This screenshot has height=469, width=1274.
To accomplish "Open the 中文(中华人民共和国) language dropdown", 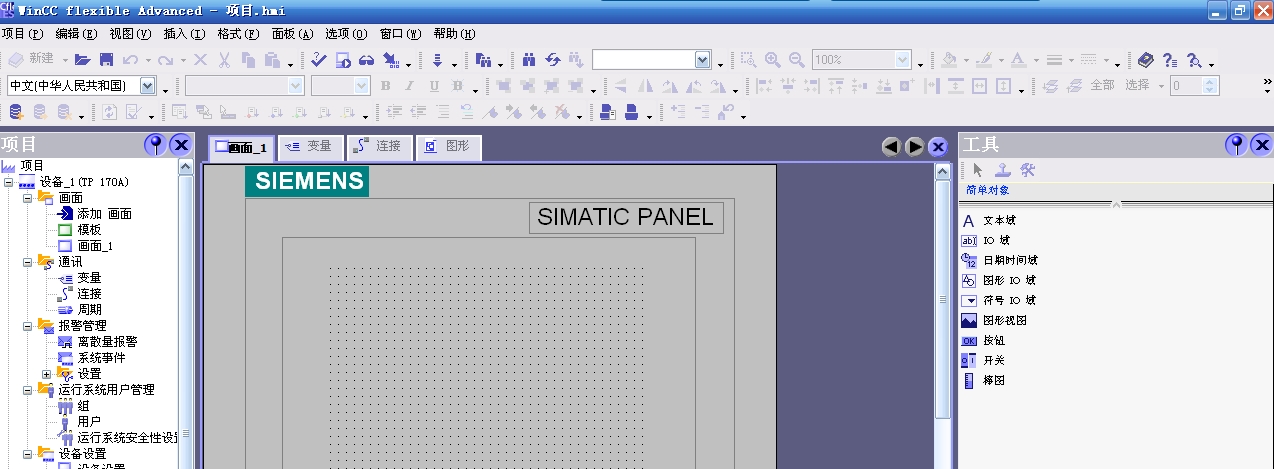I will point(148,86).
